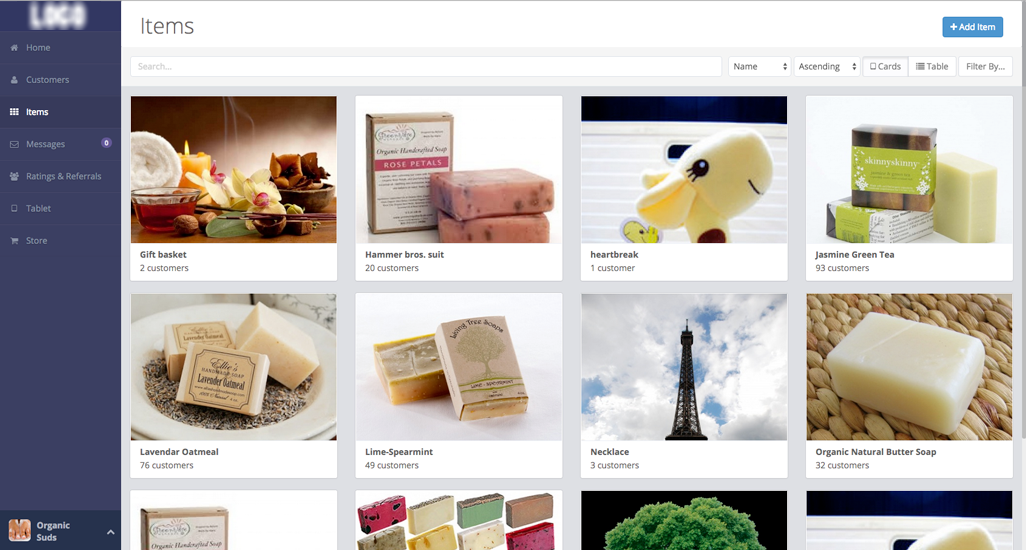Open the Organic Natural Butter Soap image
The image size is (1026, 550).
909,367
